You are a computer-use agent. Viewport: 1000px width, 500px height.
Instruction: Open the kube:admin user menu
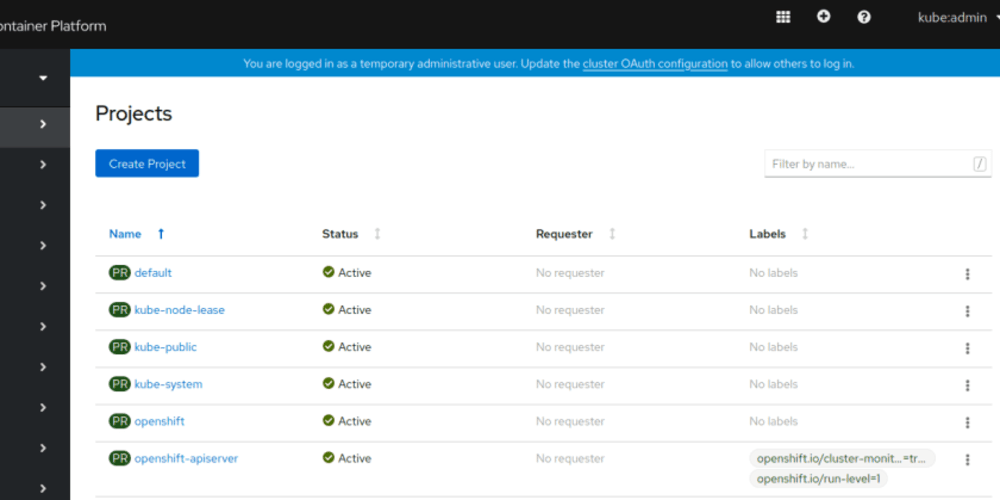coord(957,18)
